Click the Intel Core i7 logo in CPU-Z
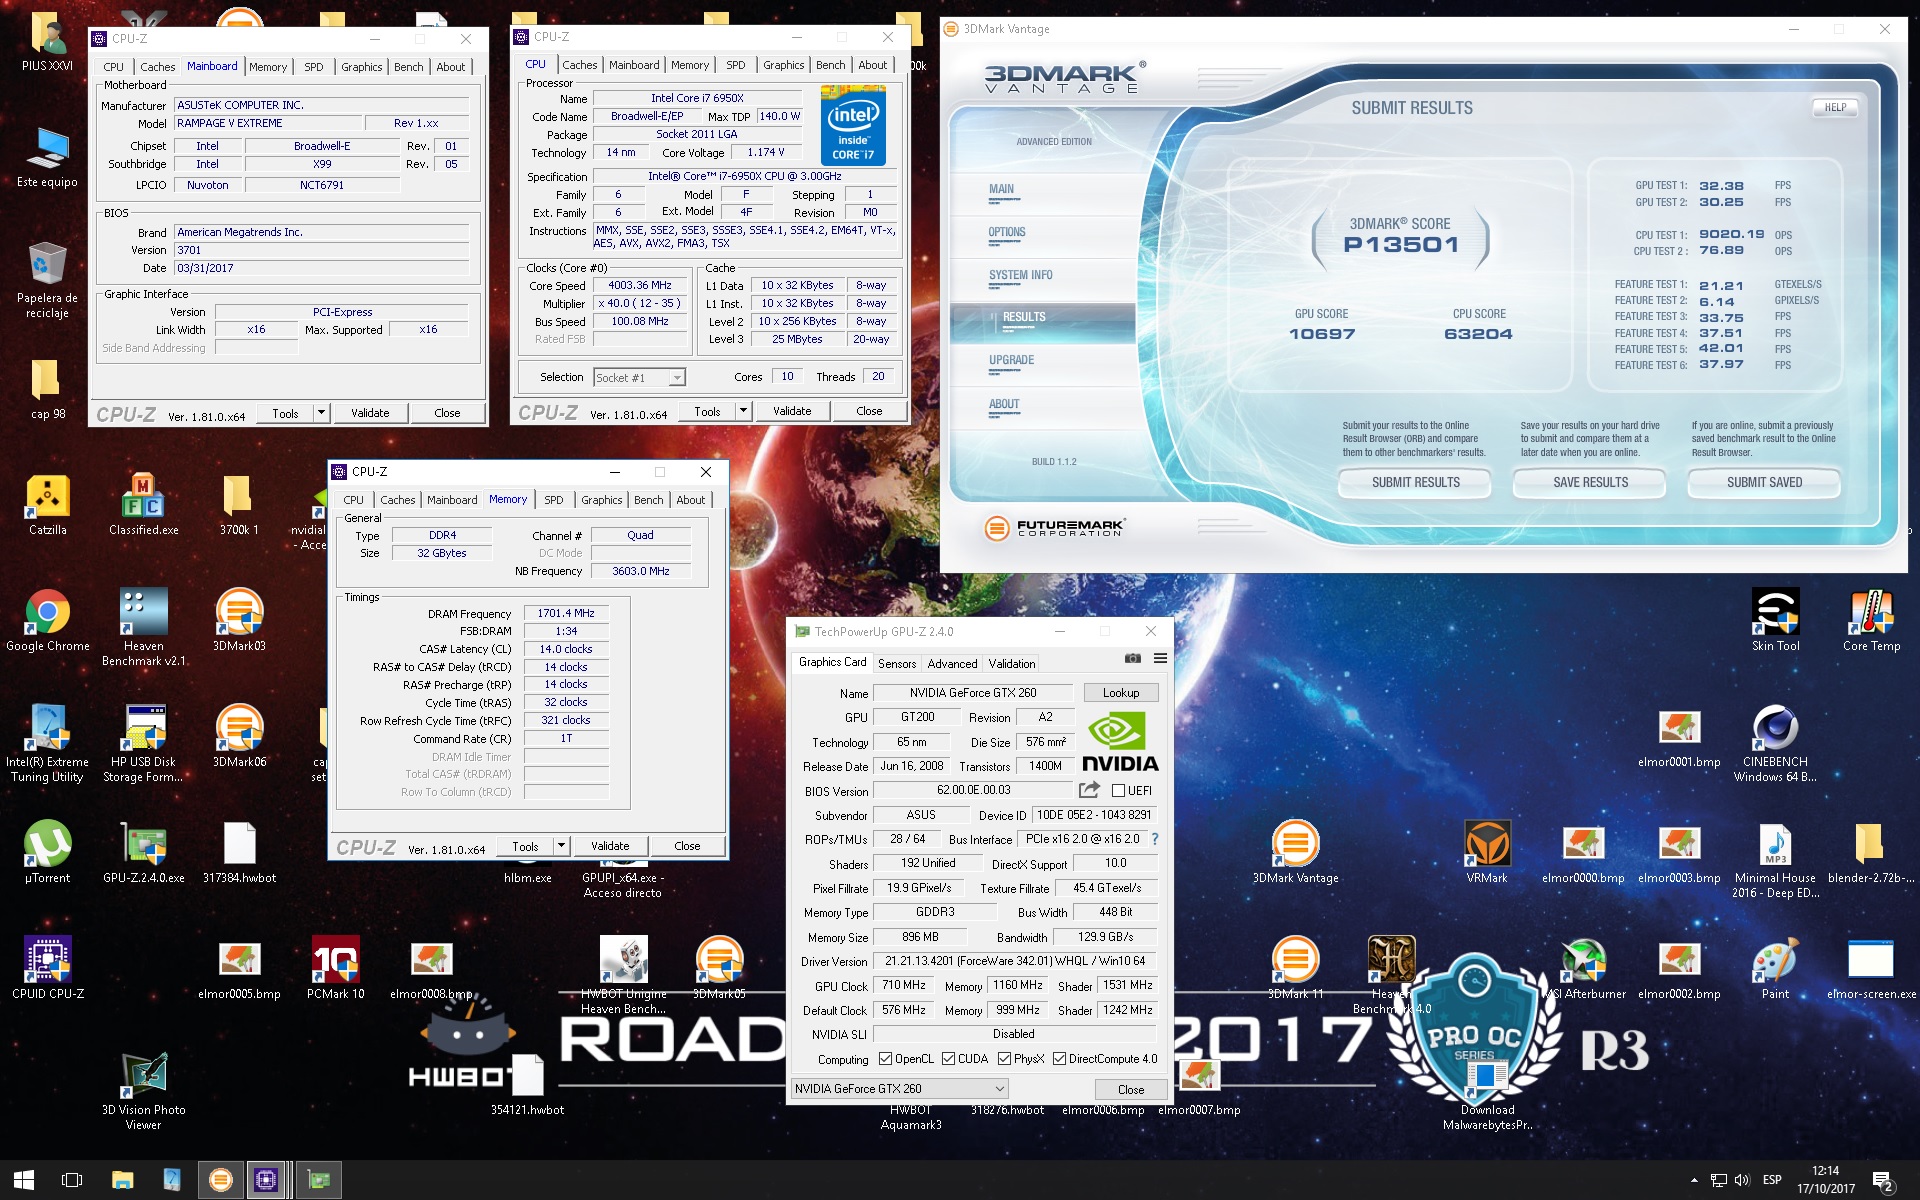 click(852, 127)
